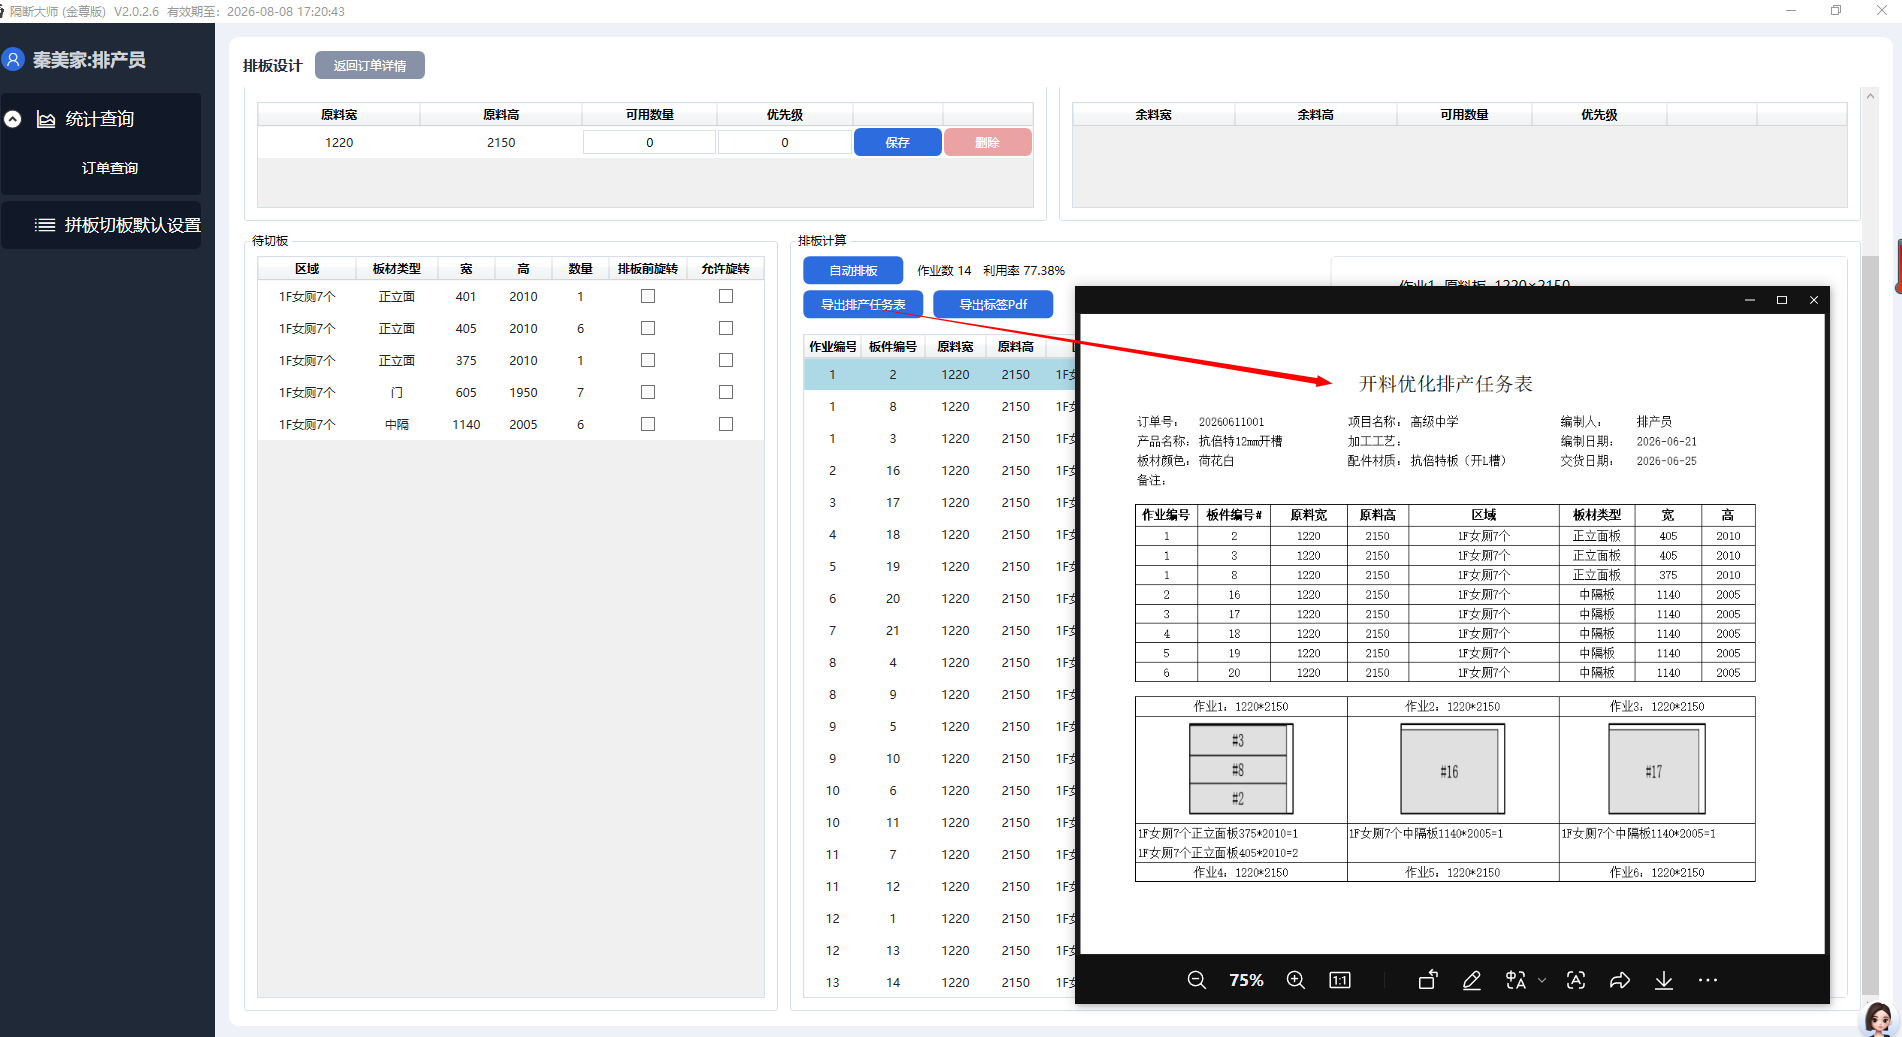Click the zoom in magnifier icon
This screenshot has height=1037, width=1902.
click(1296, 980)
